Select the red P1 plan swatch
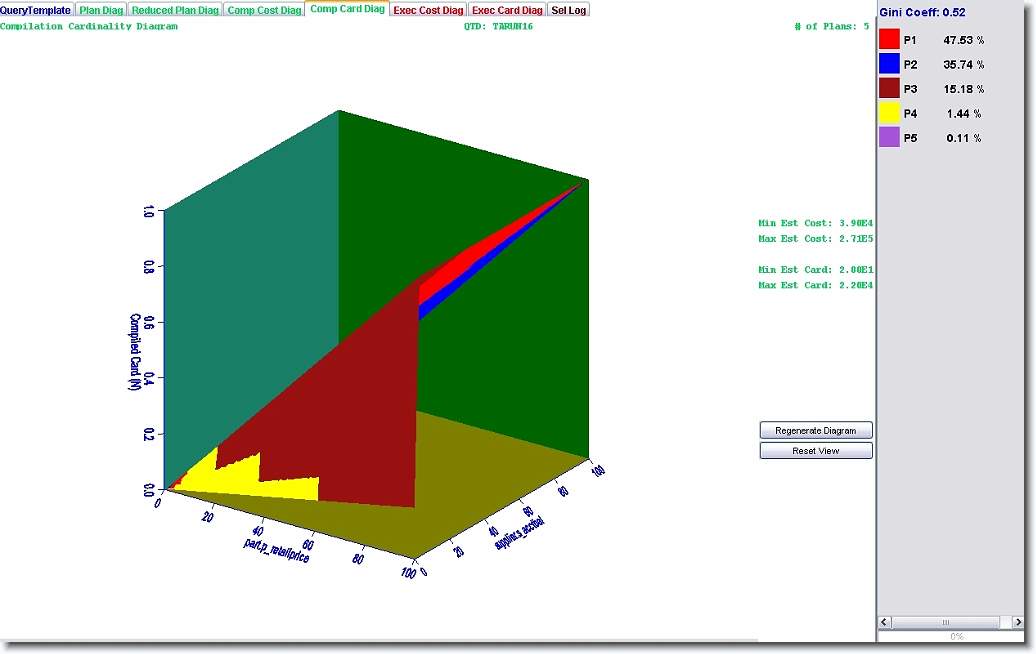 (x=889, y=40)
